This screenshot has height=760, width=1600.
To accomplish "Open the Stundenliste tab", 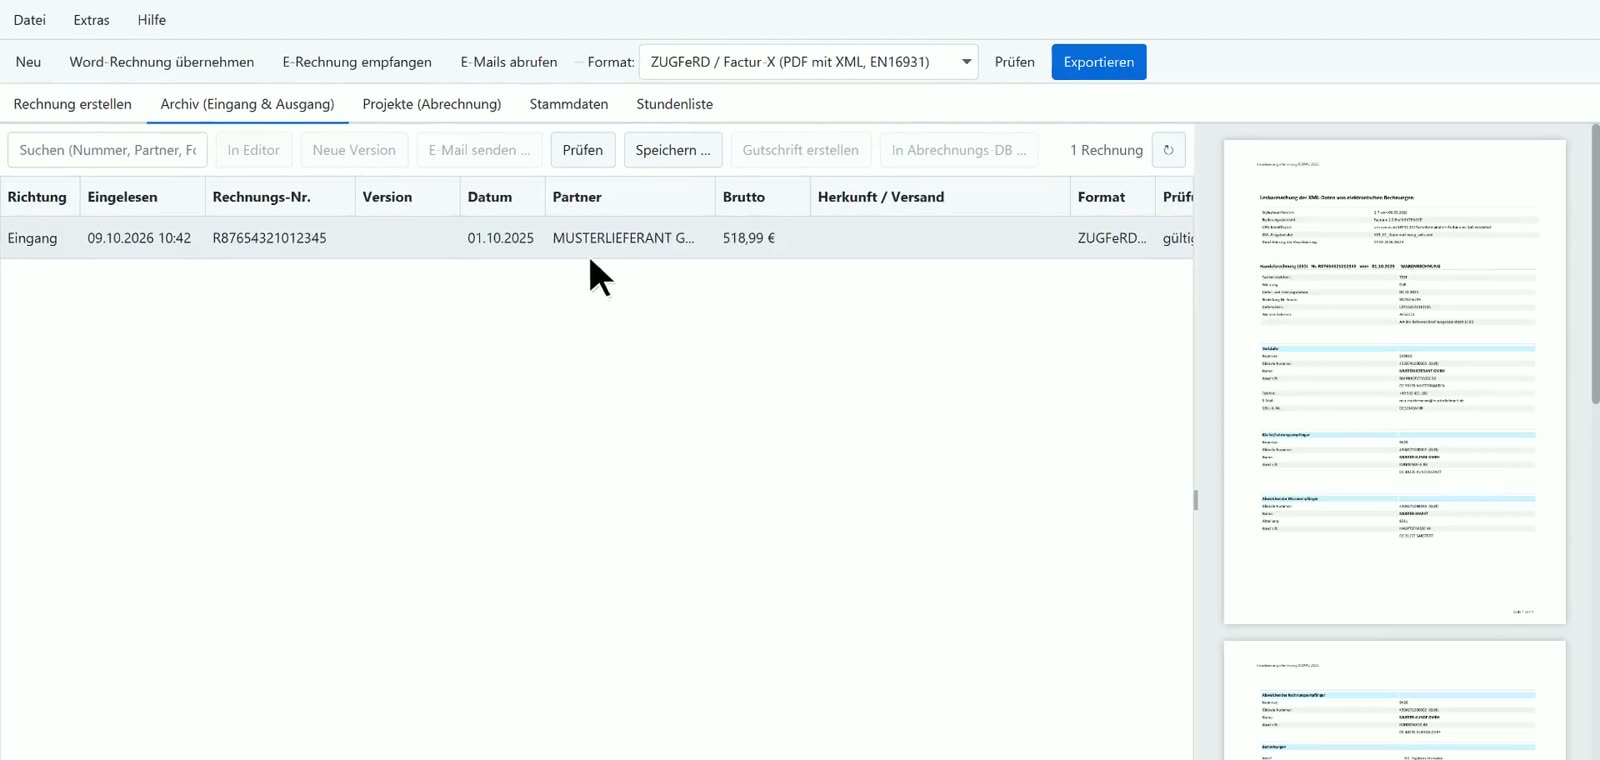I will click(x=675, y=104).
